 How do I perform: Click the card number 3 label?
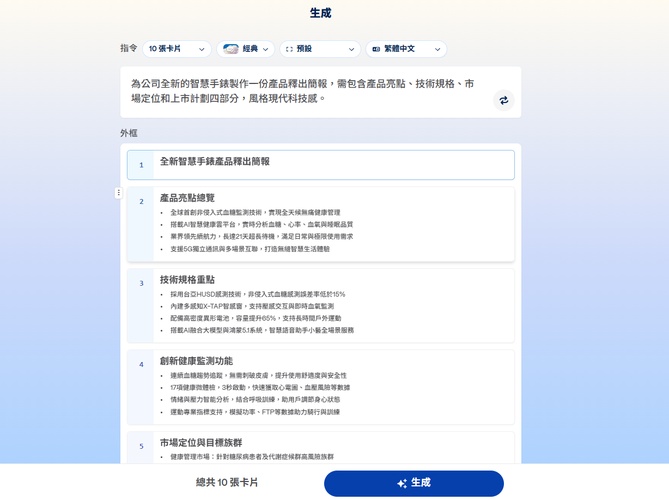141,283
